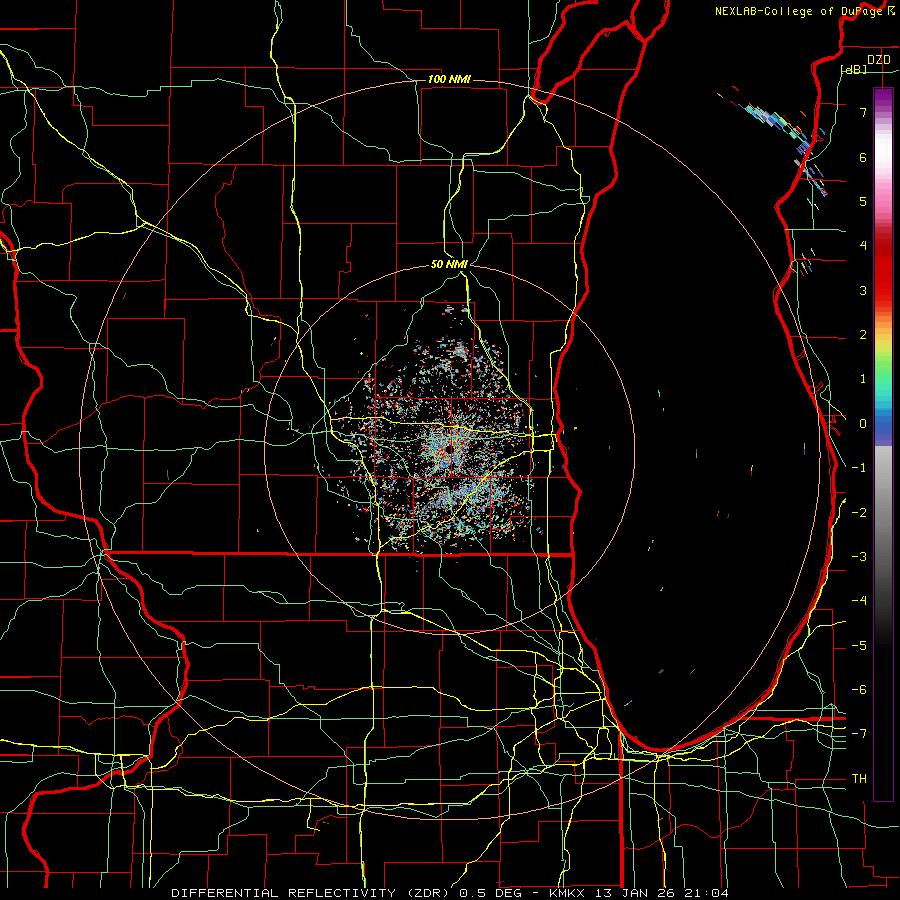Click the 4 tick label on color scale
900x900 pixels.
863,246
